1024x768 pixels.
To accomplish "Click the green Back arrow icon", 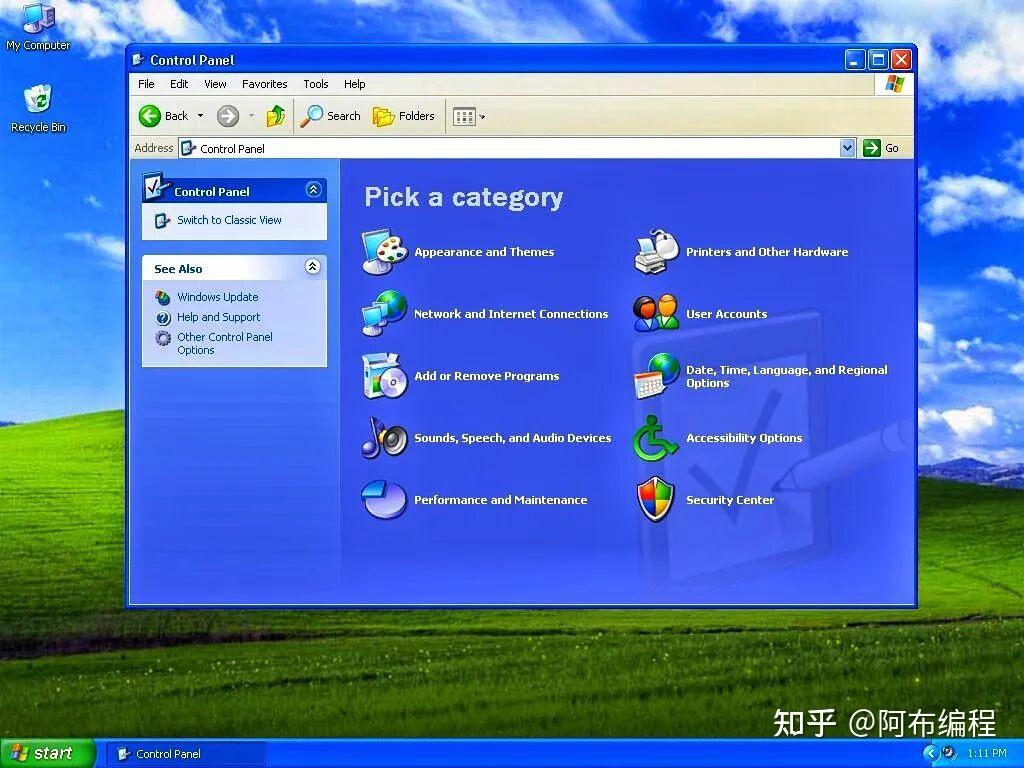I will [150, 116].
